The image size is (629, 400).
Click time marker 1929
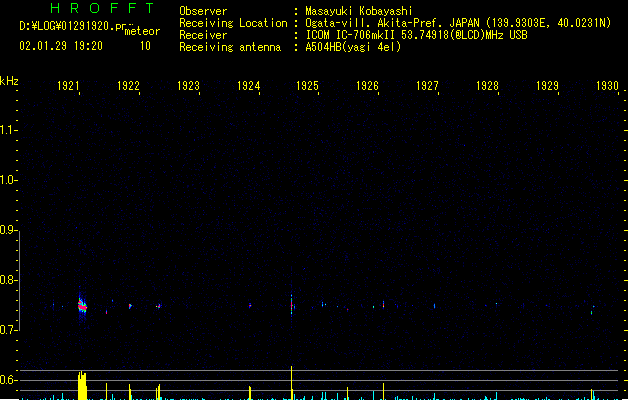[x=547, y=86]
